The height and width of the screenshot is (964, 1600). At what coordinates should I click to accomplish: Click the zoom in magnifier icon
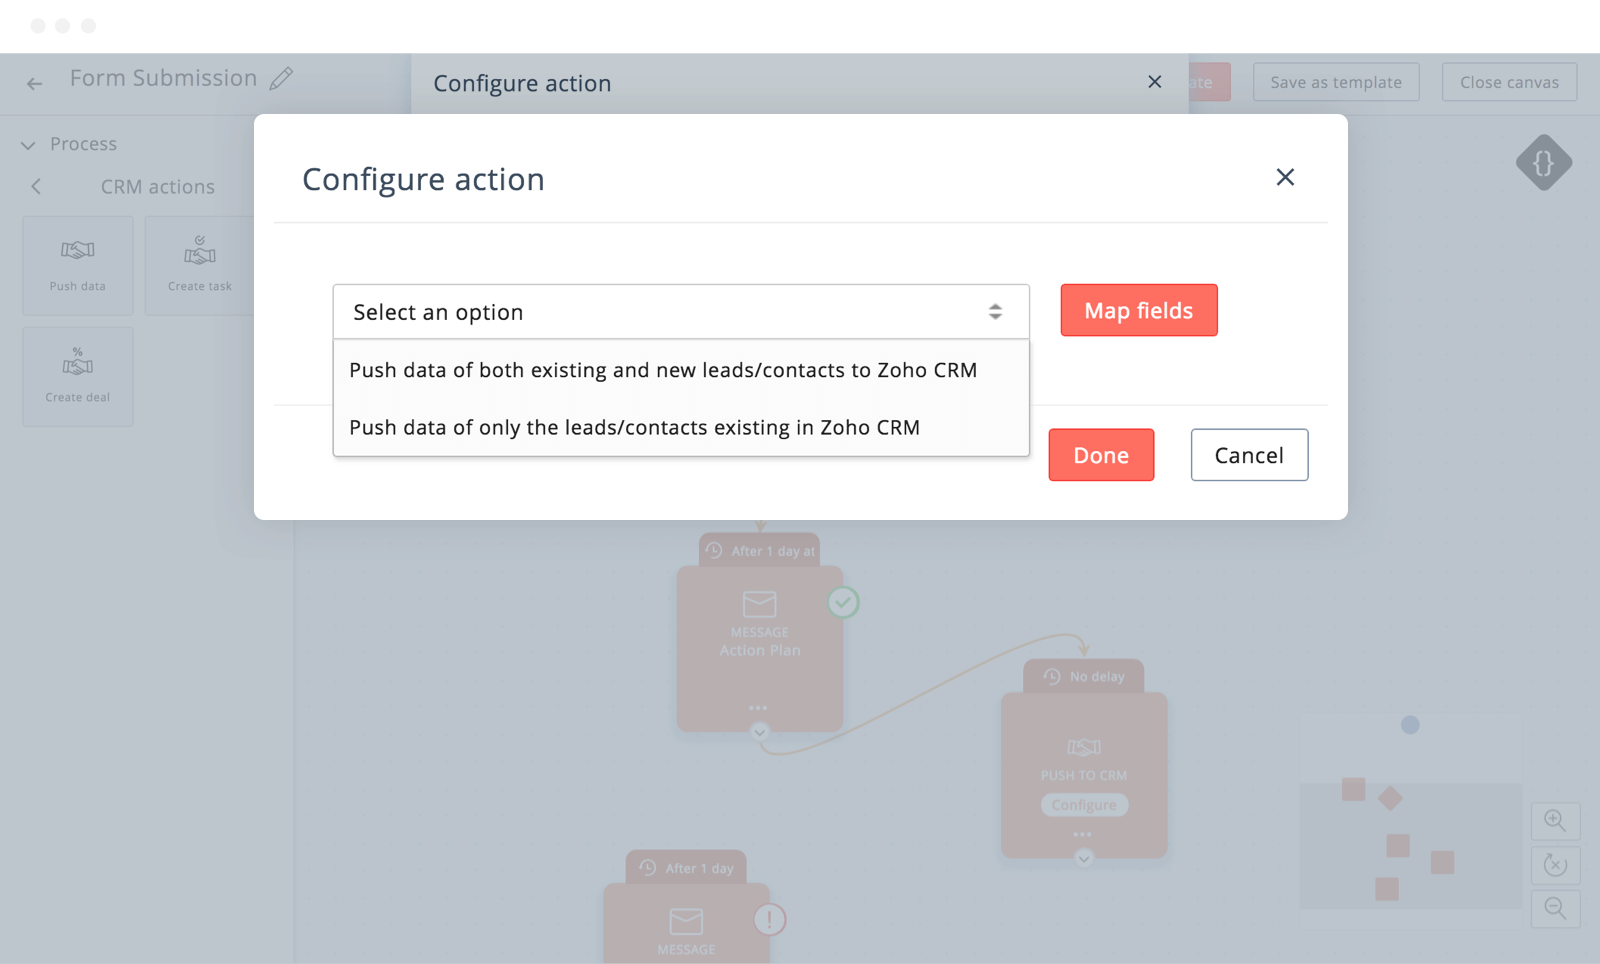(1555, 821)
